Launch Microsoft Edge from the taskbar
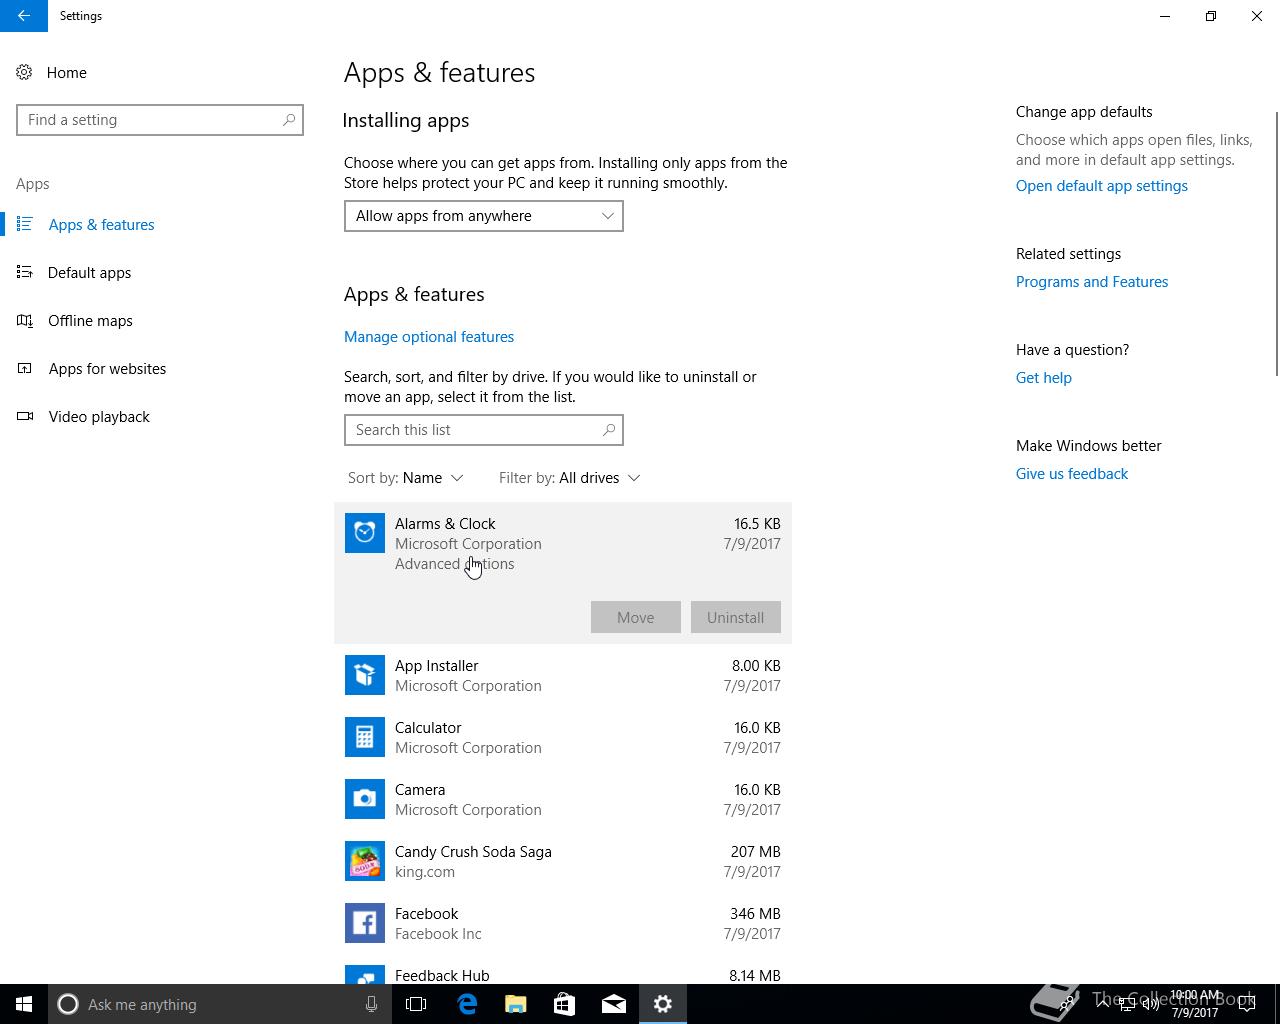Screen dimensions: 1280x1024 point(466,1004)
